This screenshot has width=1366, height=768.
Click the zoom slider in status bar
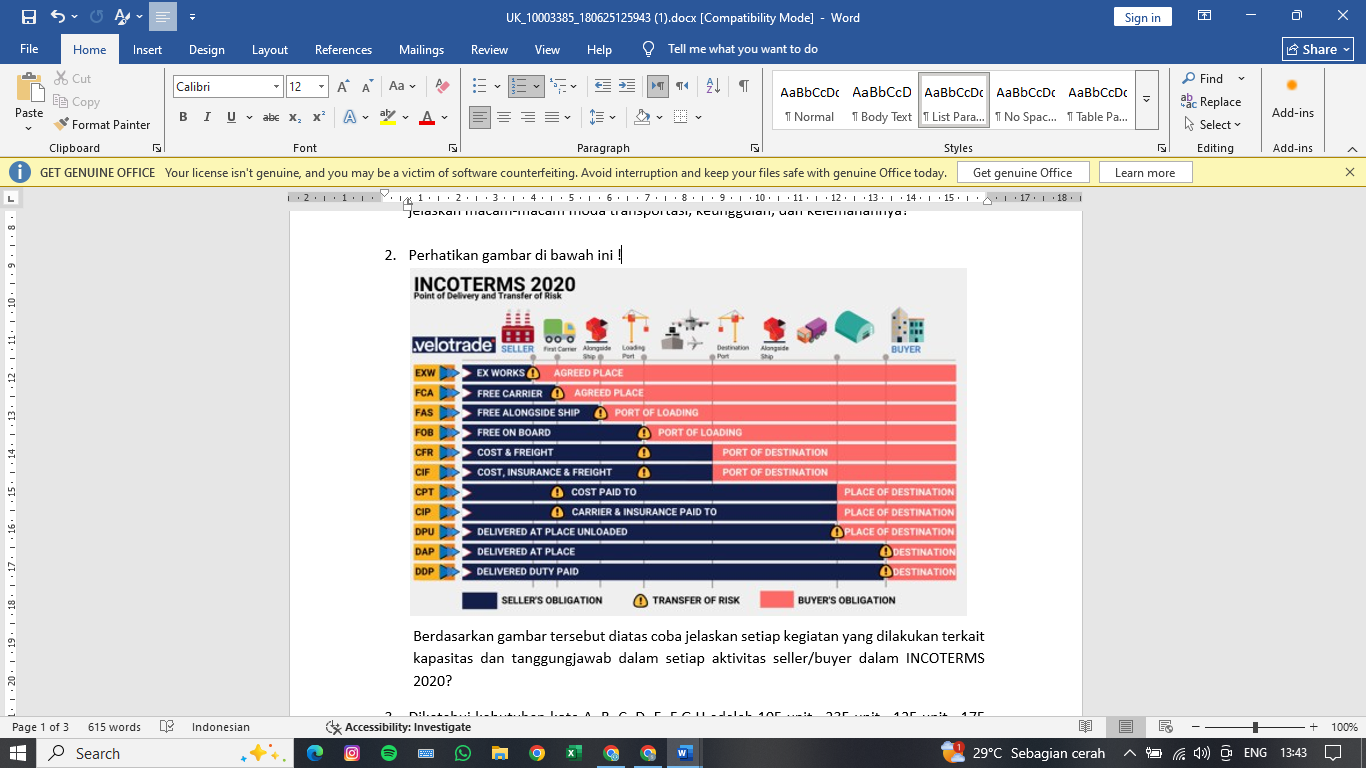1255,727
